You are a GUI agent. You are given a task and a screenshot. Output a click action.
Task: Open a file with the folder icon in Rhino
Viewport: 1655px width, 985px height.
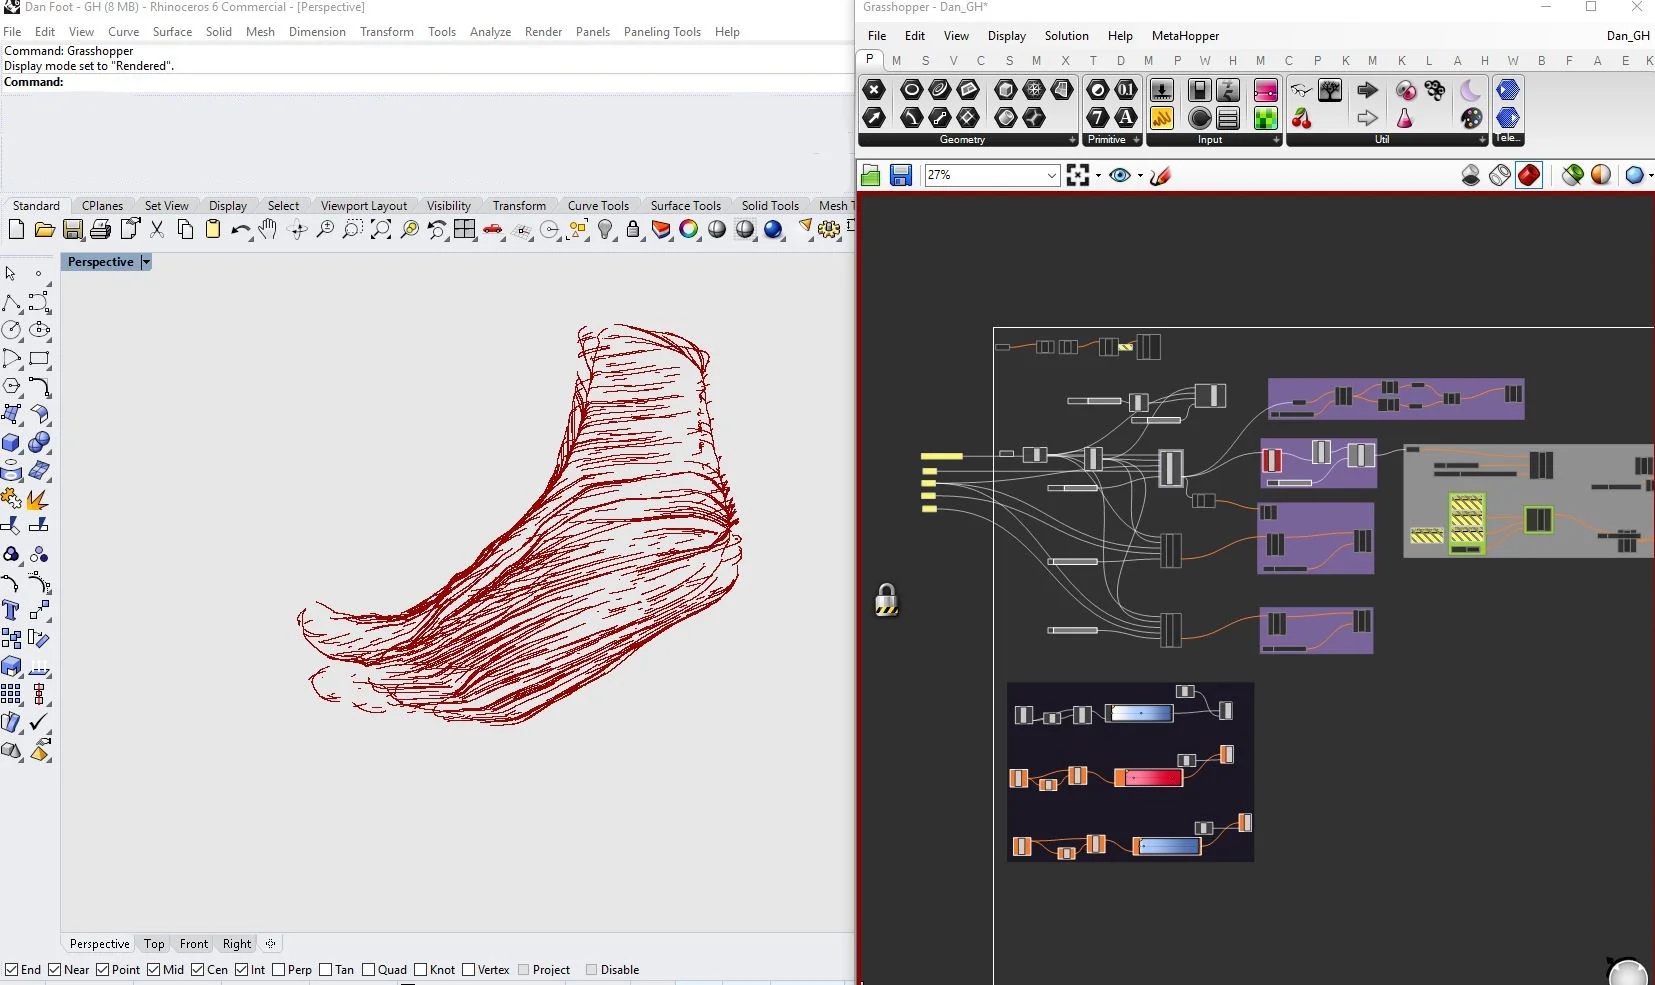[x=44, y=230]
